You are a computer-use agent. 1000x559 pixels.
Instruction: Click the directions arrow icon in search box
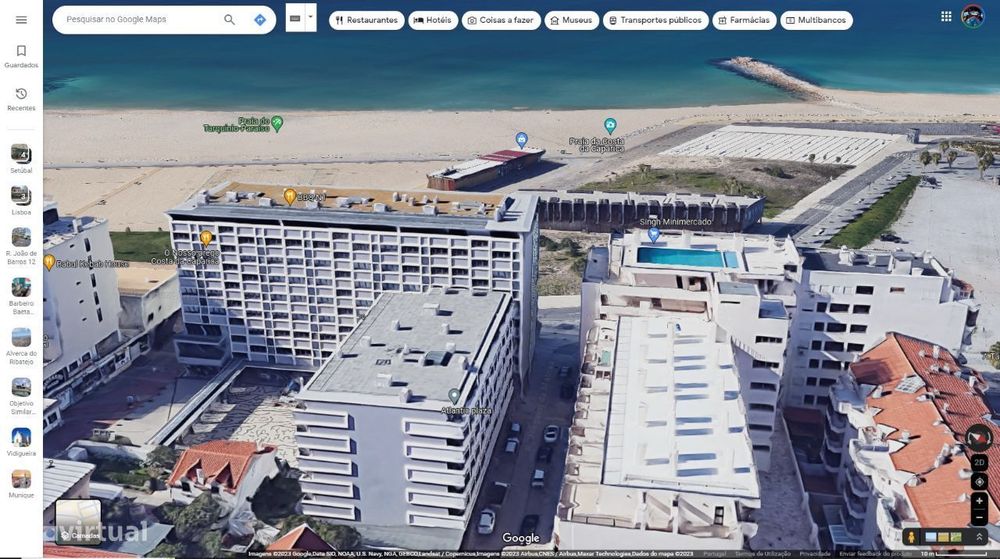pos(260,20)
